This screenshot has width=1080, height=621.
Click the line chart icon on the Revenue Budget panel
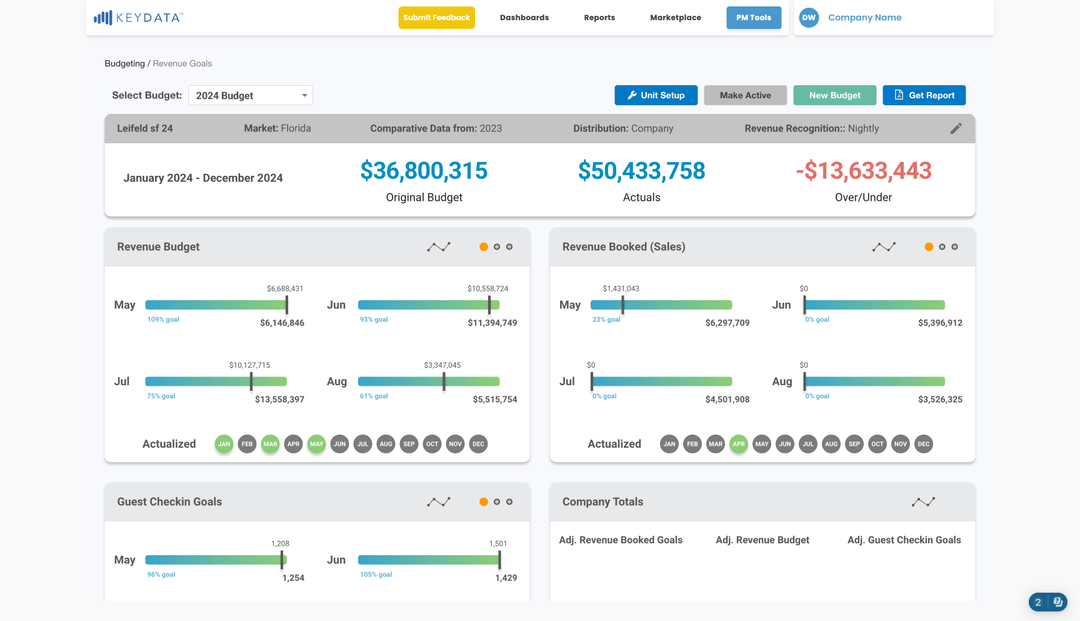(x=438, y=246)
